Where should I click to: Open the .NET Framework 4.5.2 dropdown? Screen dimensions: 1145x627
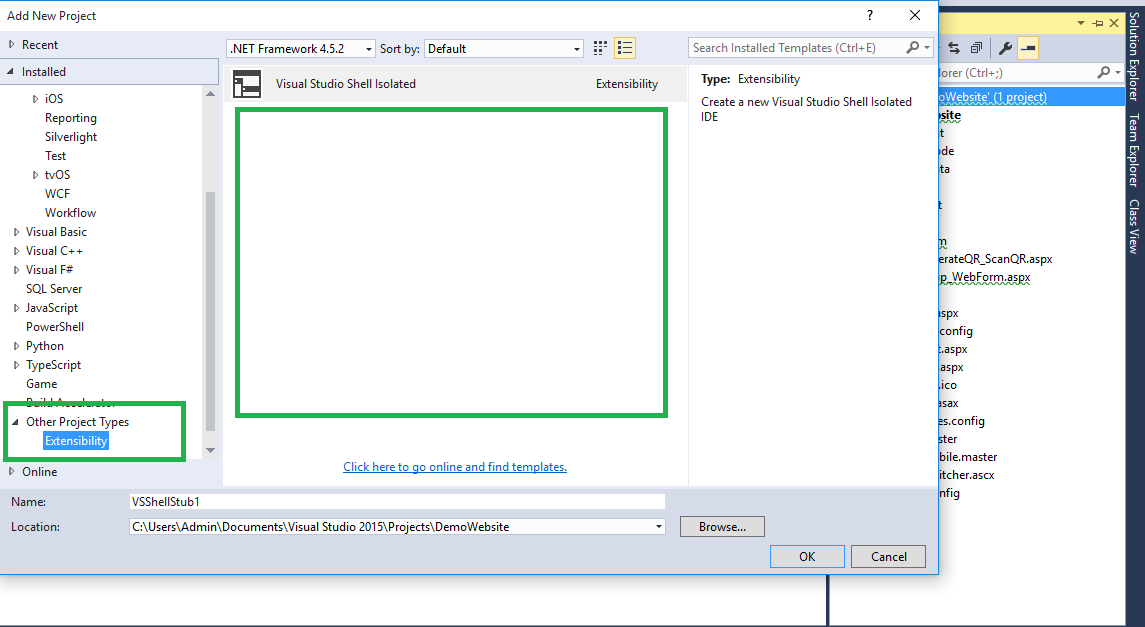(368, 47)
